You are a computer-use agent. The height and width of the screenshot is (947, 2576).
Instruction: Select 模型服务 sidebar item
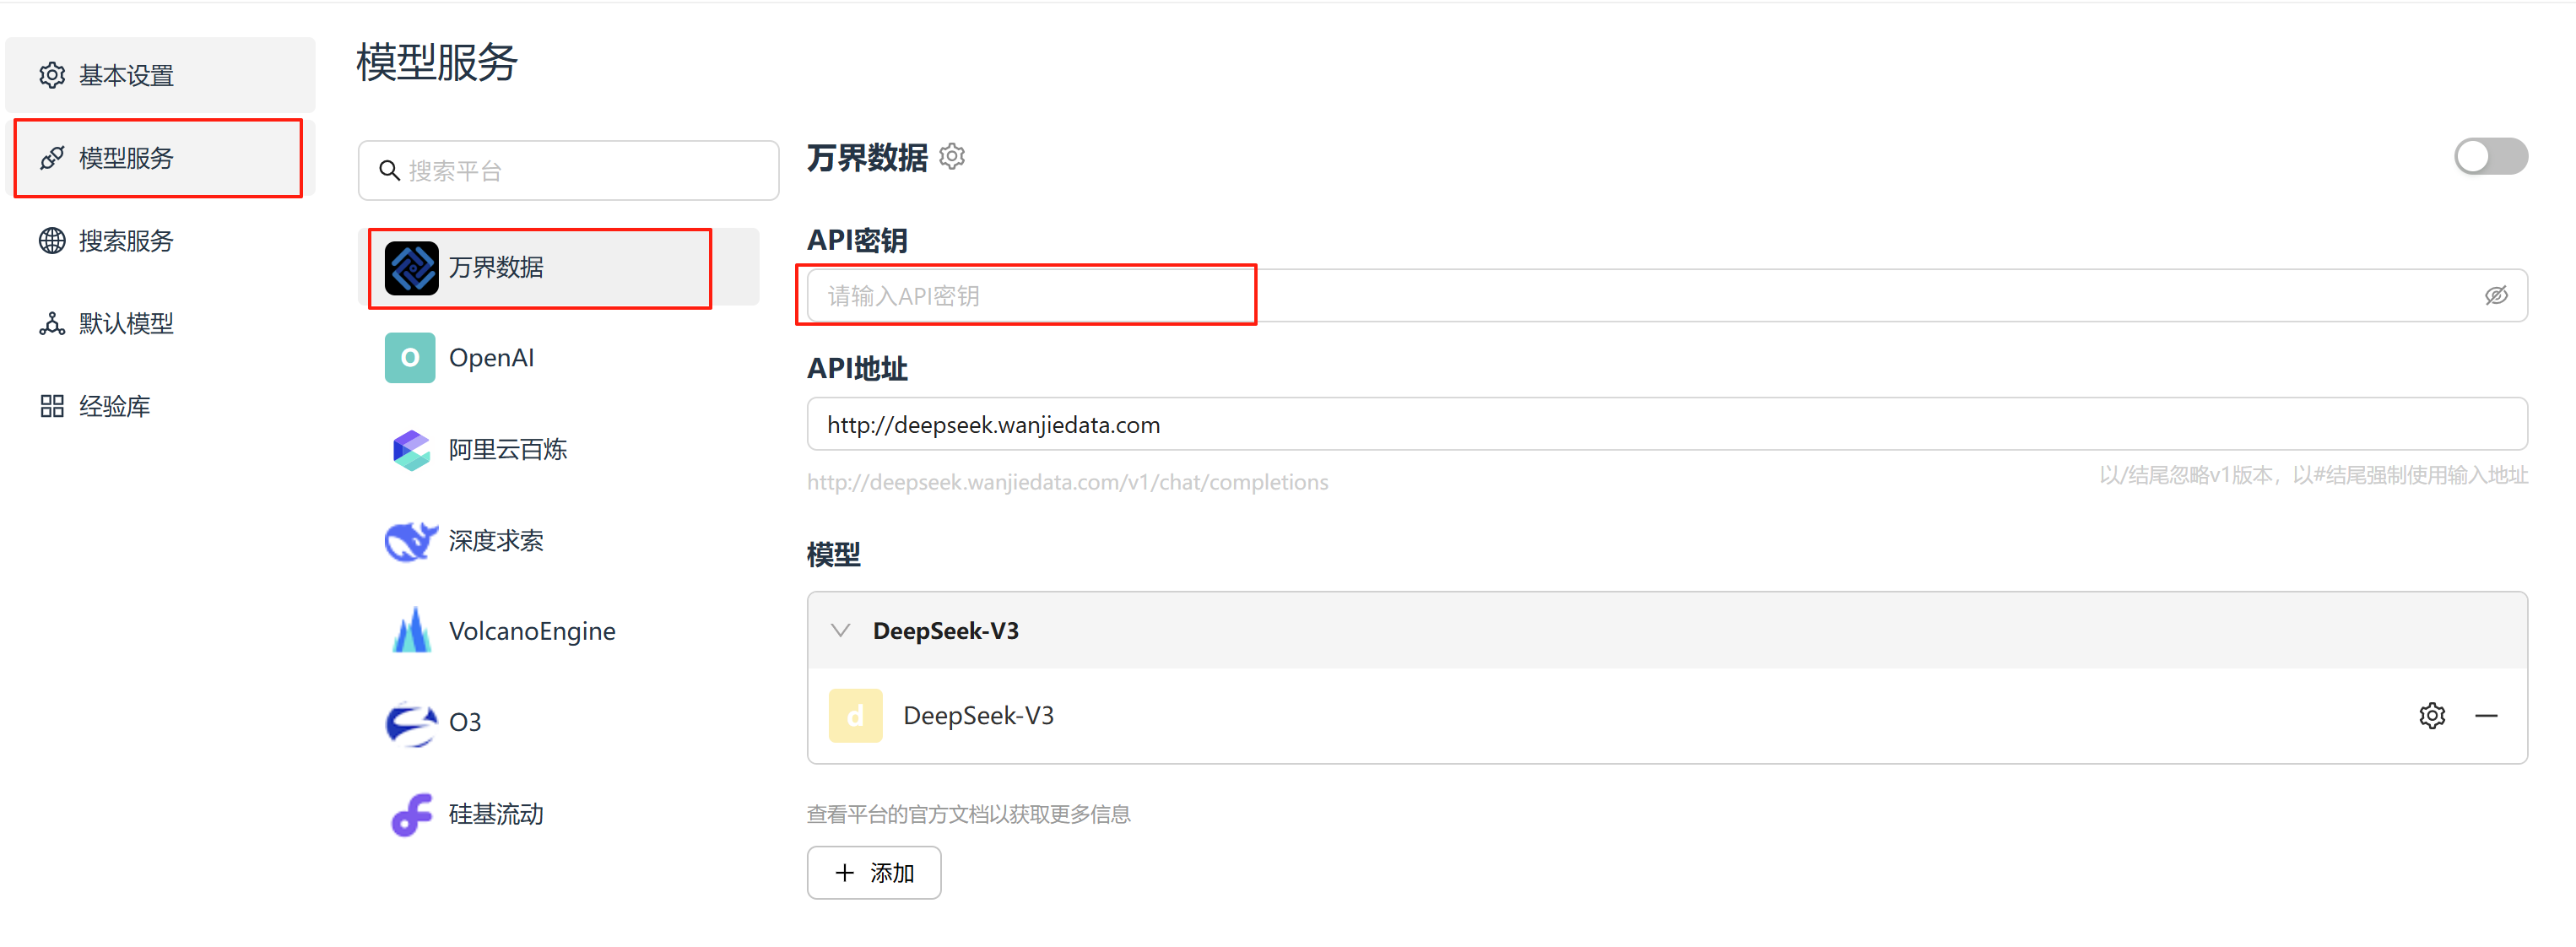[x=160, y=158]
